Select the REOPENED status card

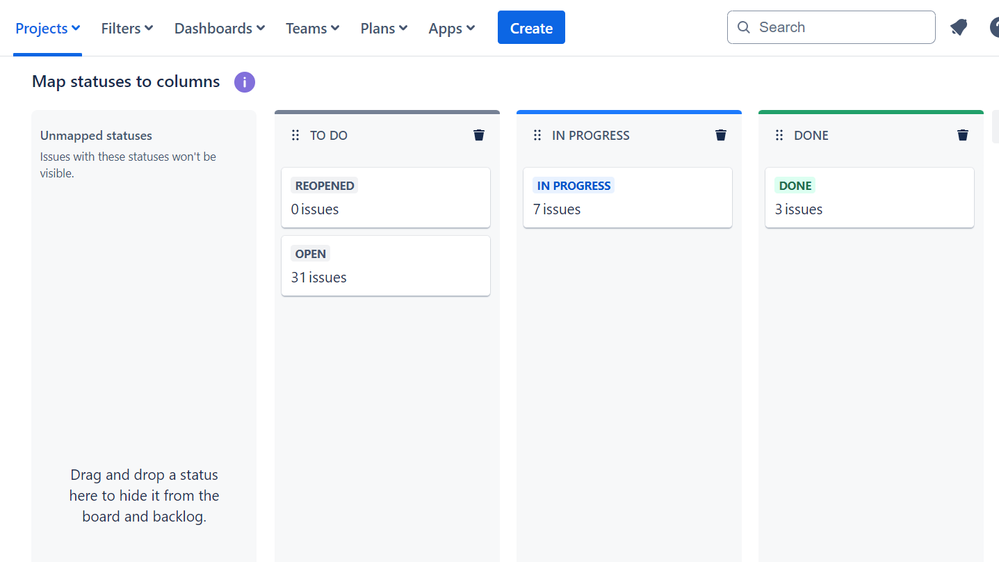pos(386,198)
